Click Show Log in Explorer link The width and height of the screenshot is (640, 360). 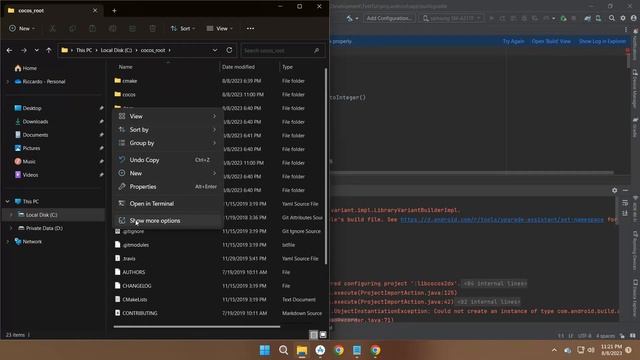pyautogui.click(x=602, y=41)
